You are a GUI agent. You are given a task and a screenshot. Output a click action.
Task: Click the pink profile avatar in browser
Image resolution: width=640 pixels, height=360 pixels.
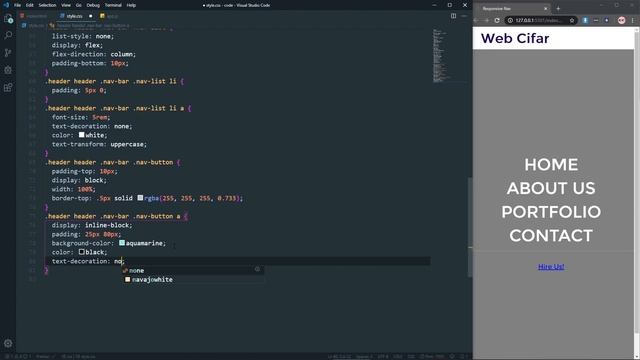[622, 20]
